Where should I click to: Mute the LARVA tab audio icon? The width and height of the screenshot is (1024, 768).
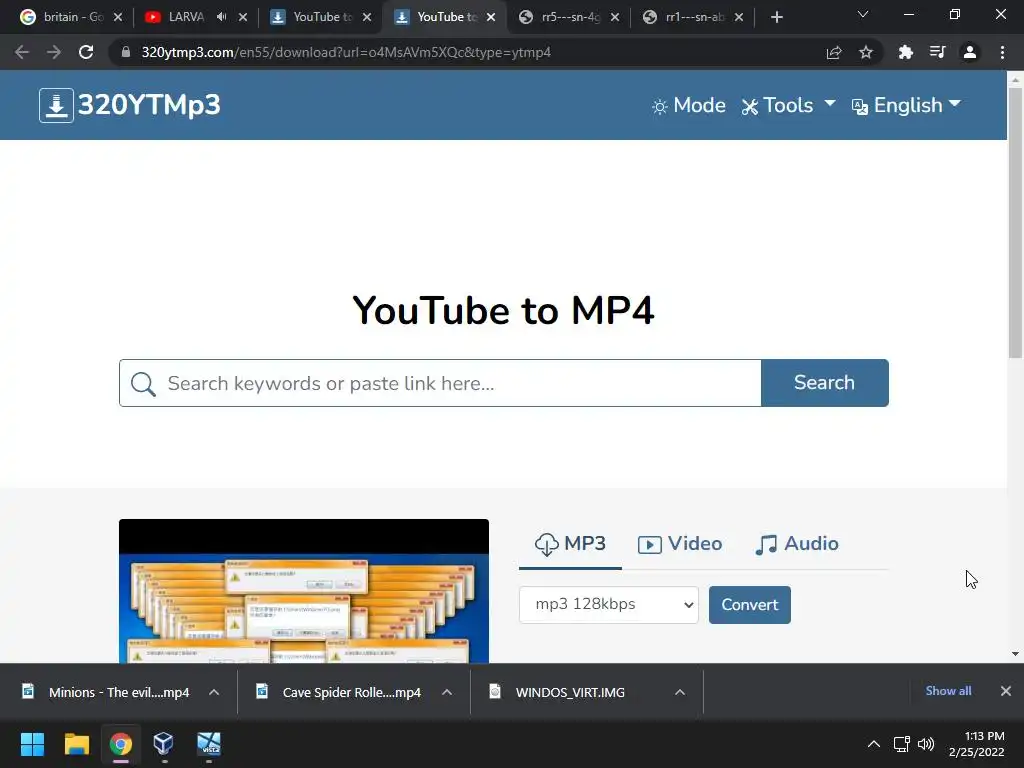[221, 17]
